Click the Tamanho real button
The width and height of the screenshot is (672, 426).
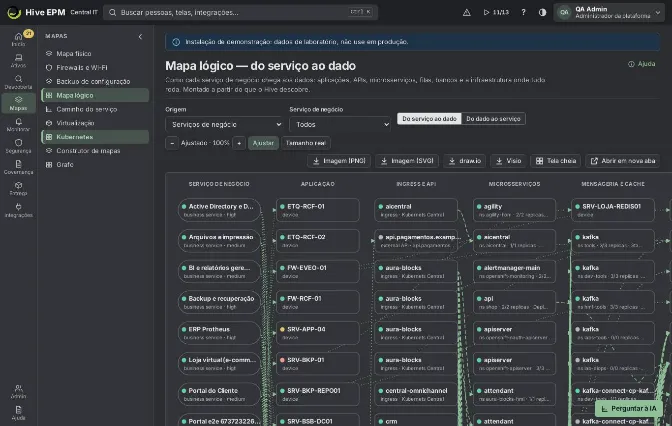(x=306, y=143)
